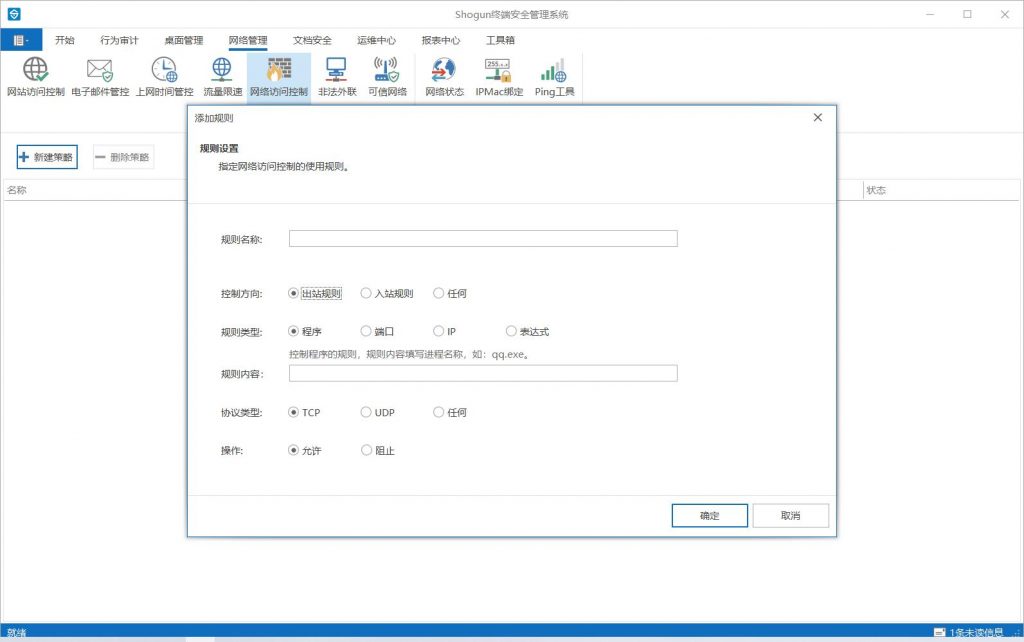
Task: Click the 非法外联 icon
Action: click(x=337, y=77)
